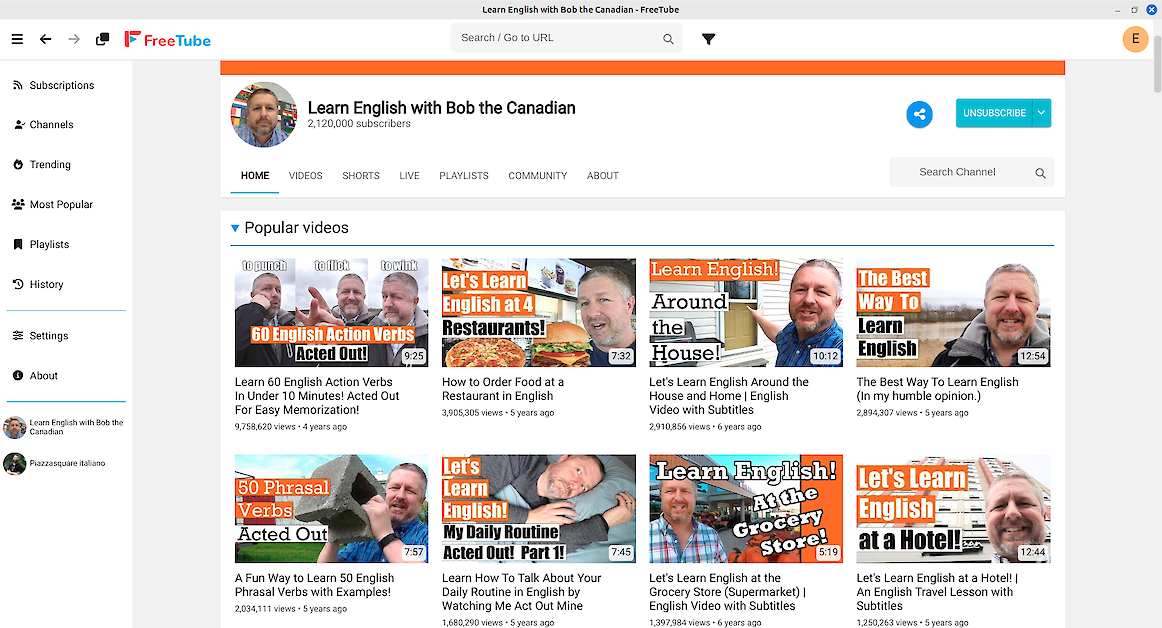Switch to the PLAYLISTS tab
This screenshot has height=628, width=1162.
pyautogui.click(x=464, y=176)
